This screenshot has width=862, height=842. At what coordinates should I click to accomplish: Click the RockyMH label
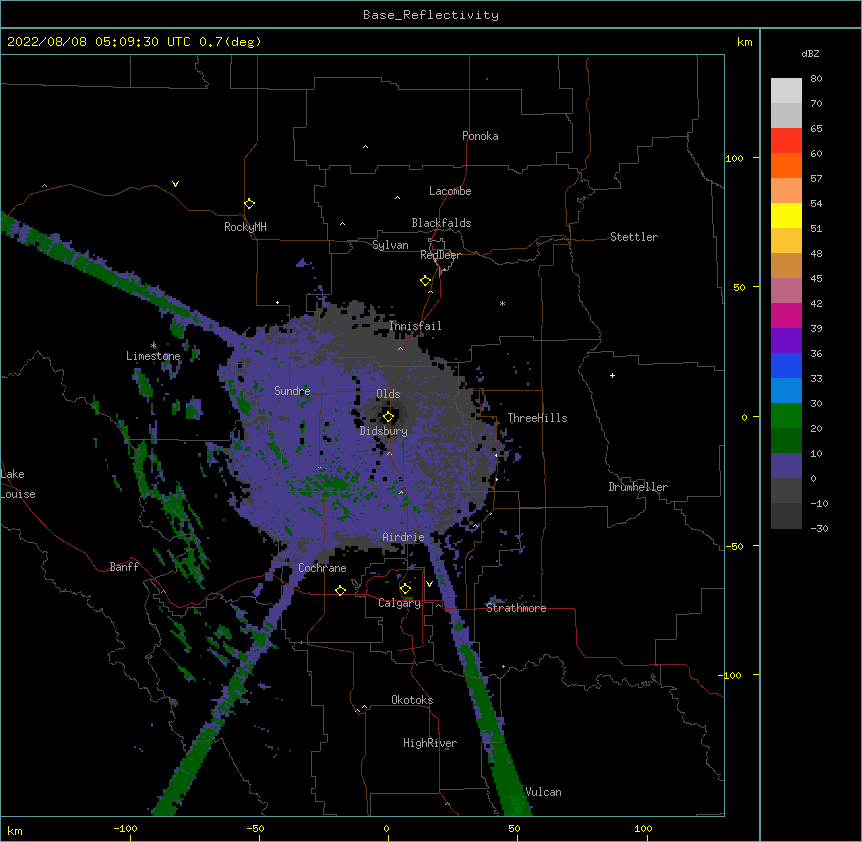[x=245, y=227]
